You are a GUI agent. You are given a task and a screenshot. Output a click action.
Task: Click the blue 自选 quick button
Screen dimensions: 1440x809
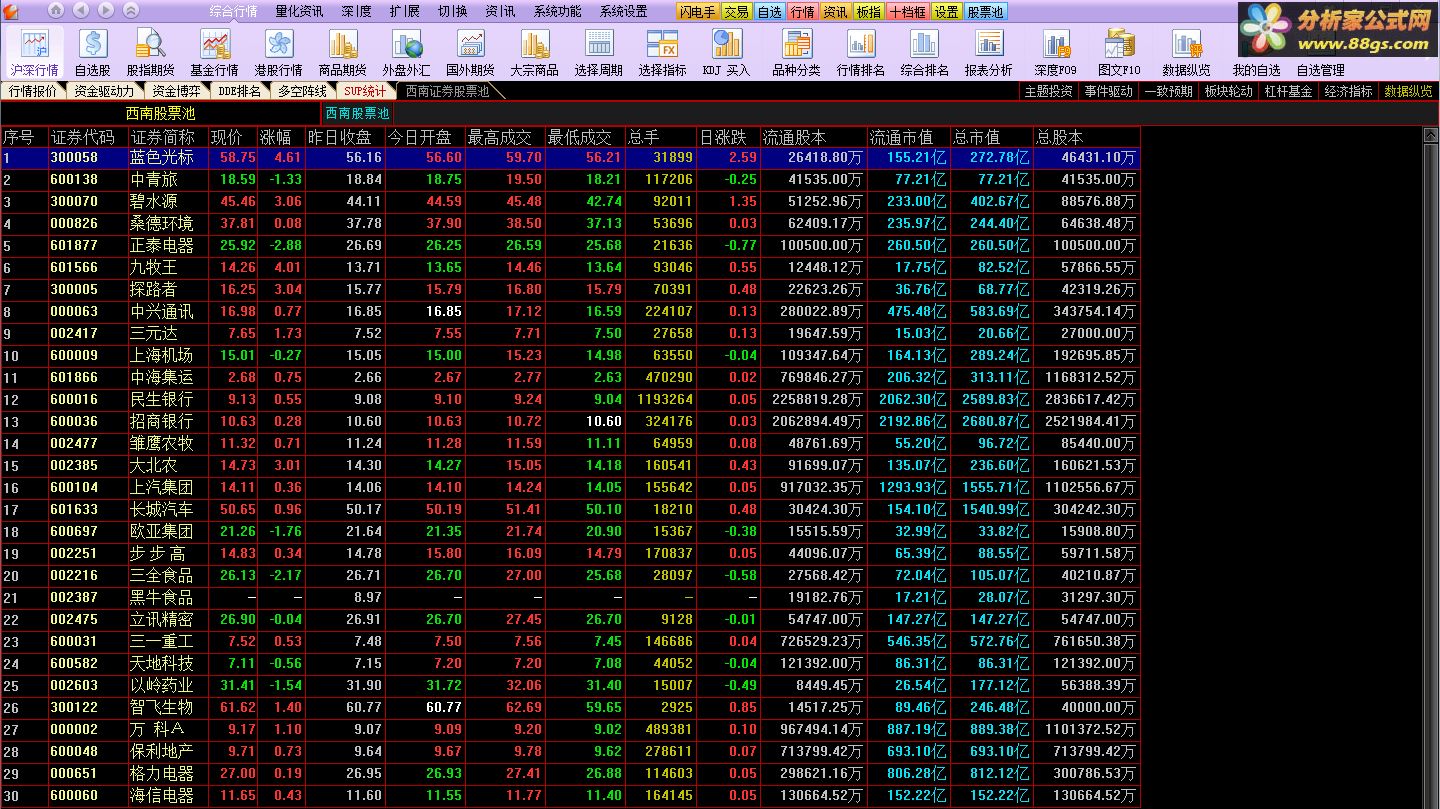coord(769,12)
